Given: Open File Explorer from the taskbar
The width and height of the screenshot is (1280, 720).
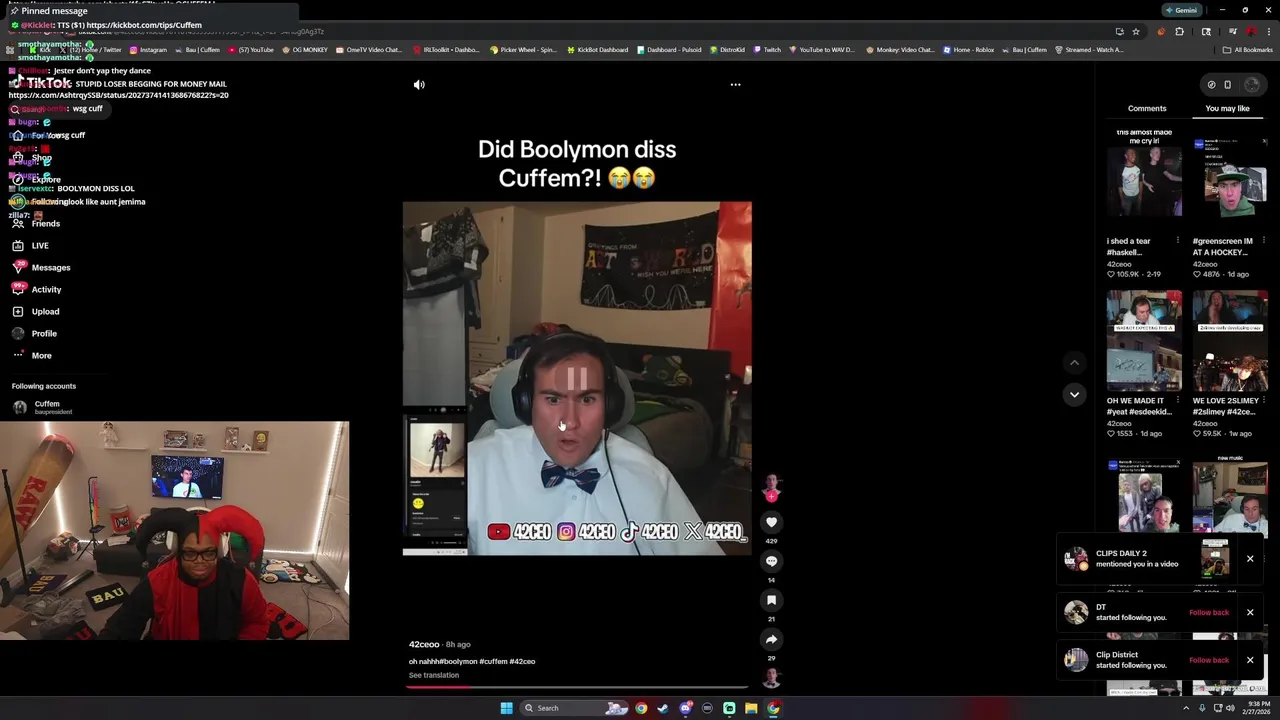Looking at the screenshot, I should point(751,708).
